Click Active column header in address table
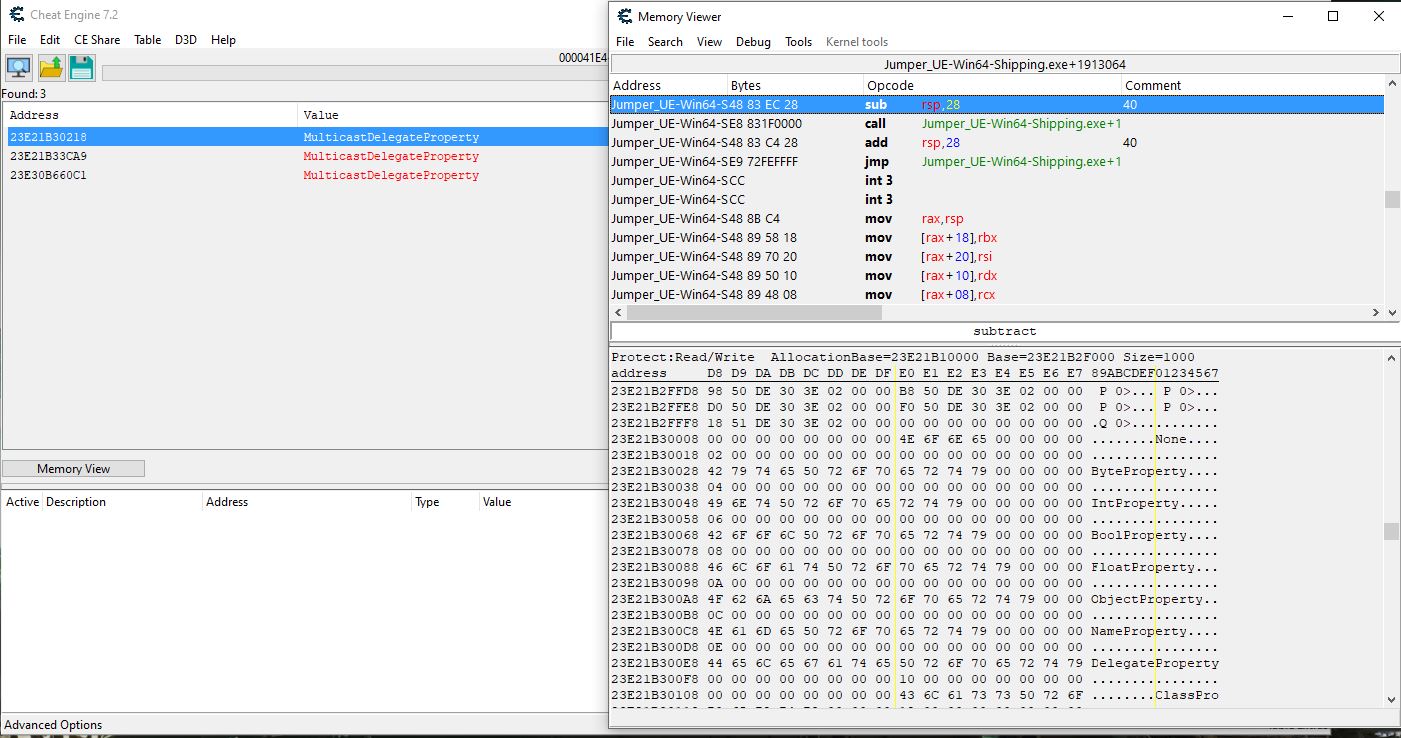 pos(22,502)
